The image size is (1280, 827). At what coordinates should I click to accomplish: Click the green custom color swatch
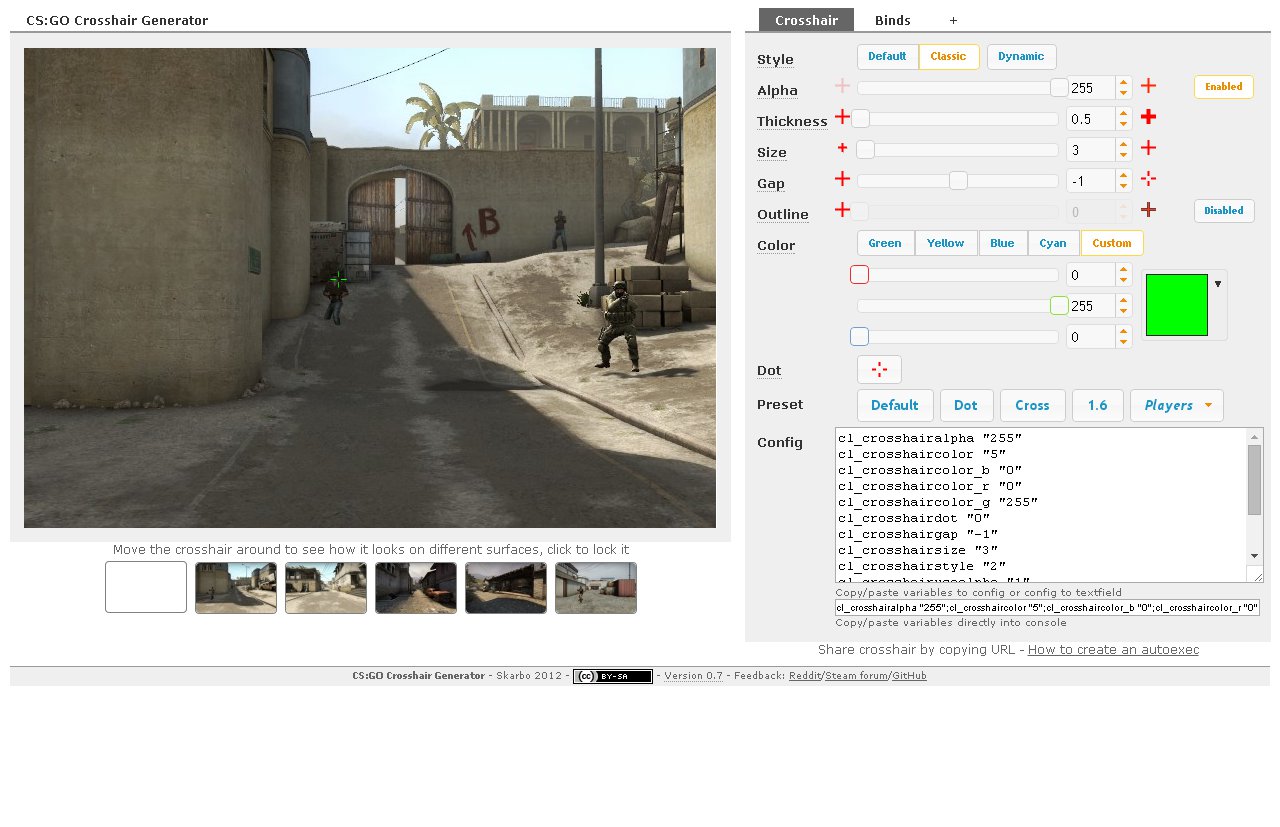pos(1177,305)
